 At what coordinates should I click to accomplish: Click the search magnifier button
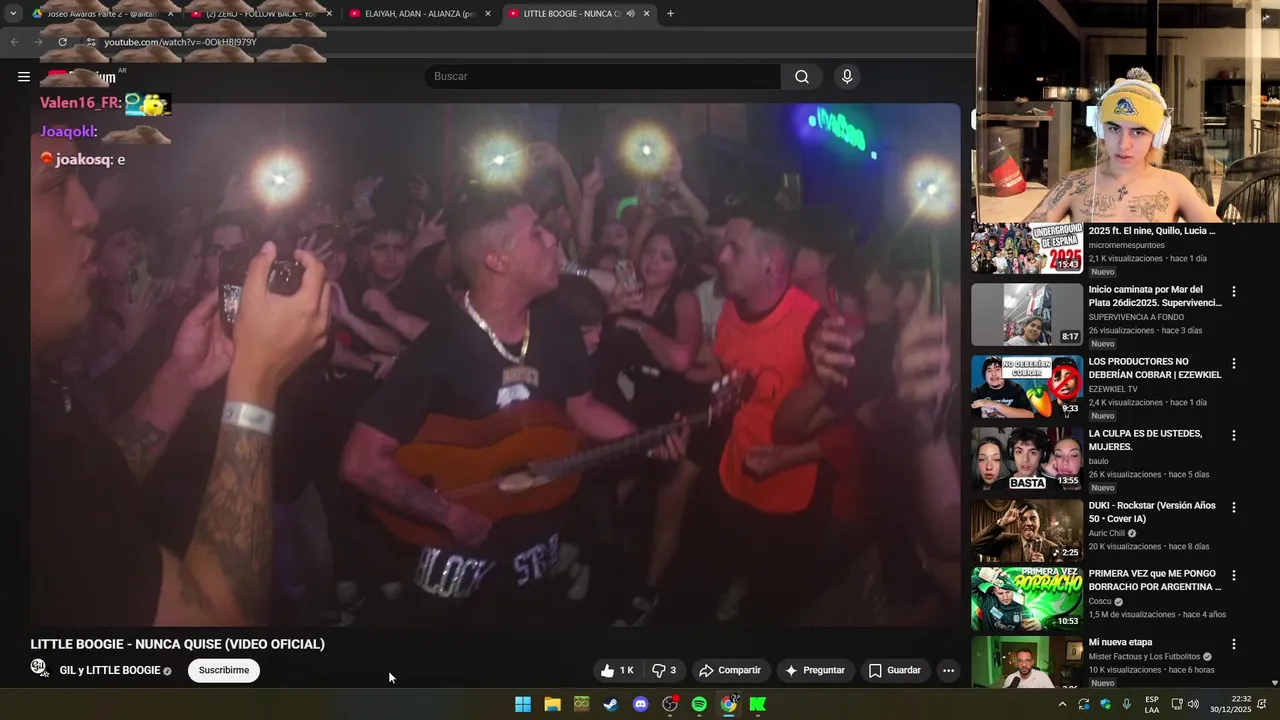802,76
